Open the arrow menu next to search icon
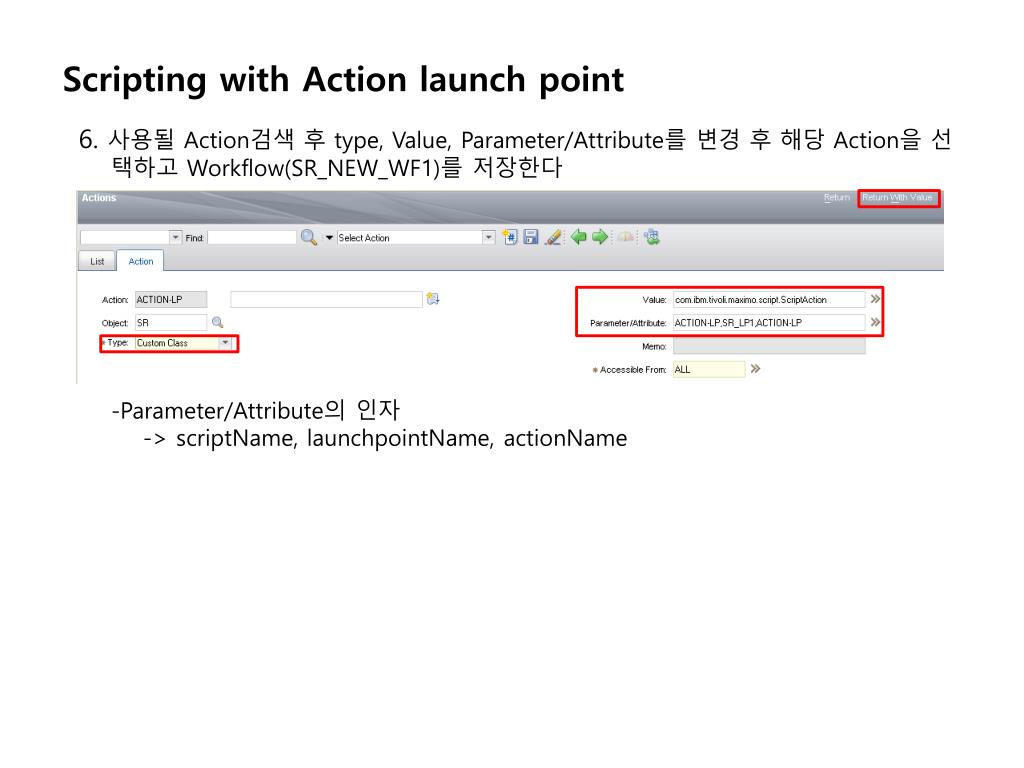1024x768 pixels. tap(329, 238)
